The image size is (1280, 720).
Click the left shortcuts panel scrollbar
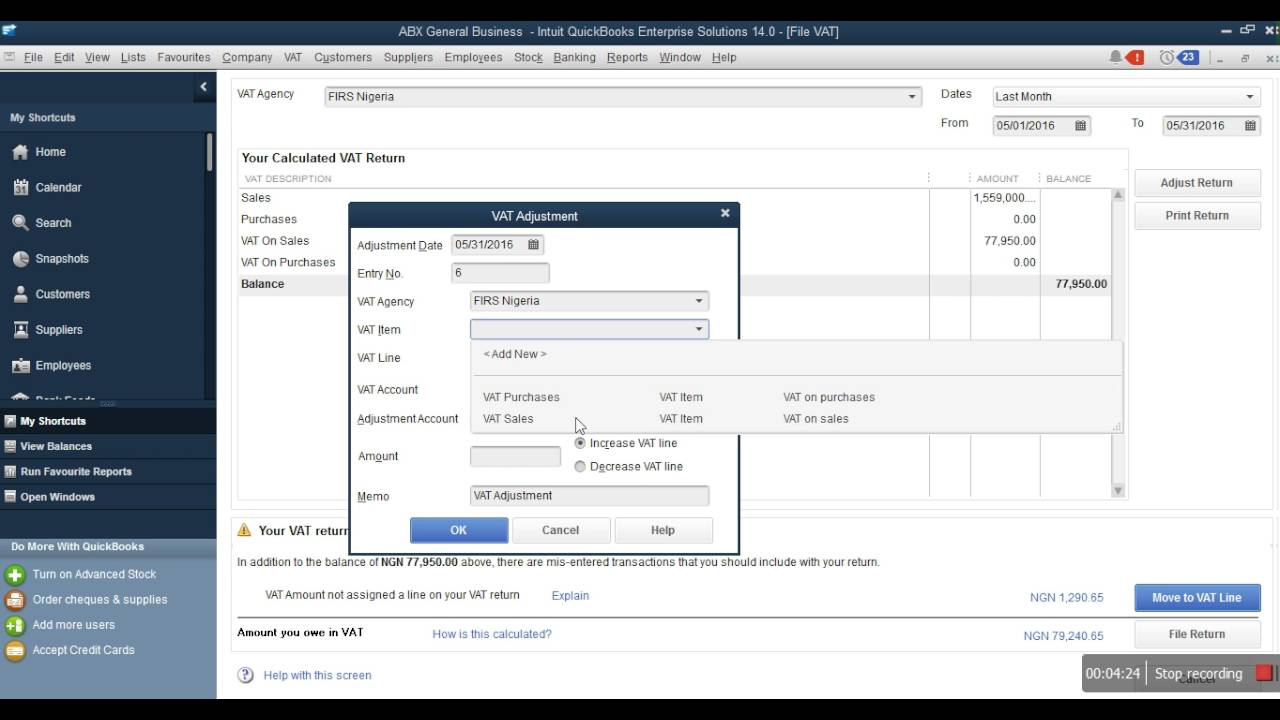[x=210, y=154]
